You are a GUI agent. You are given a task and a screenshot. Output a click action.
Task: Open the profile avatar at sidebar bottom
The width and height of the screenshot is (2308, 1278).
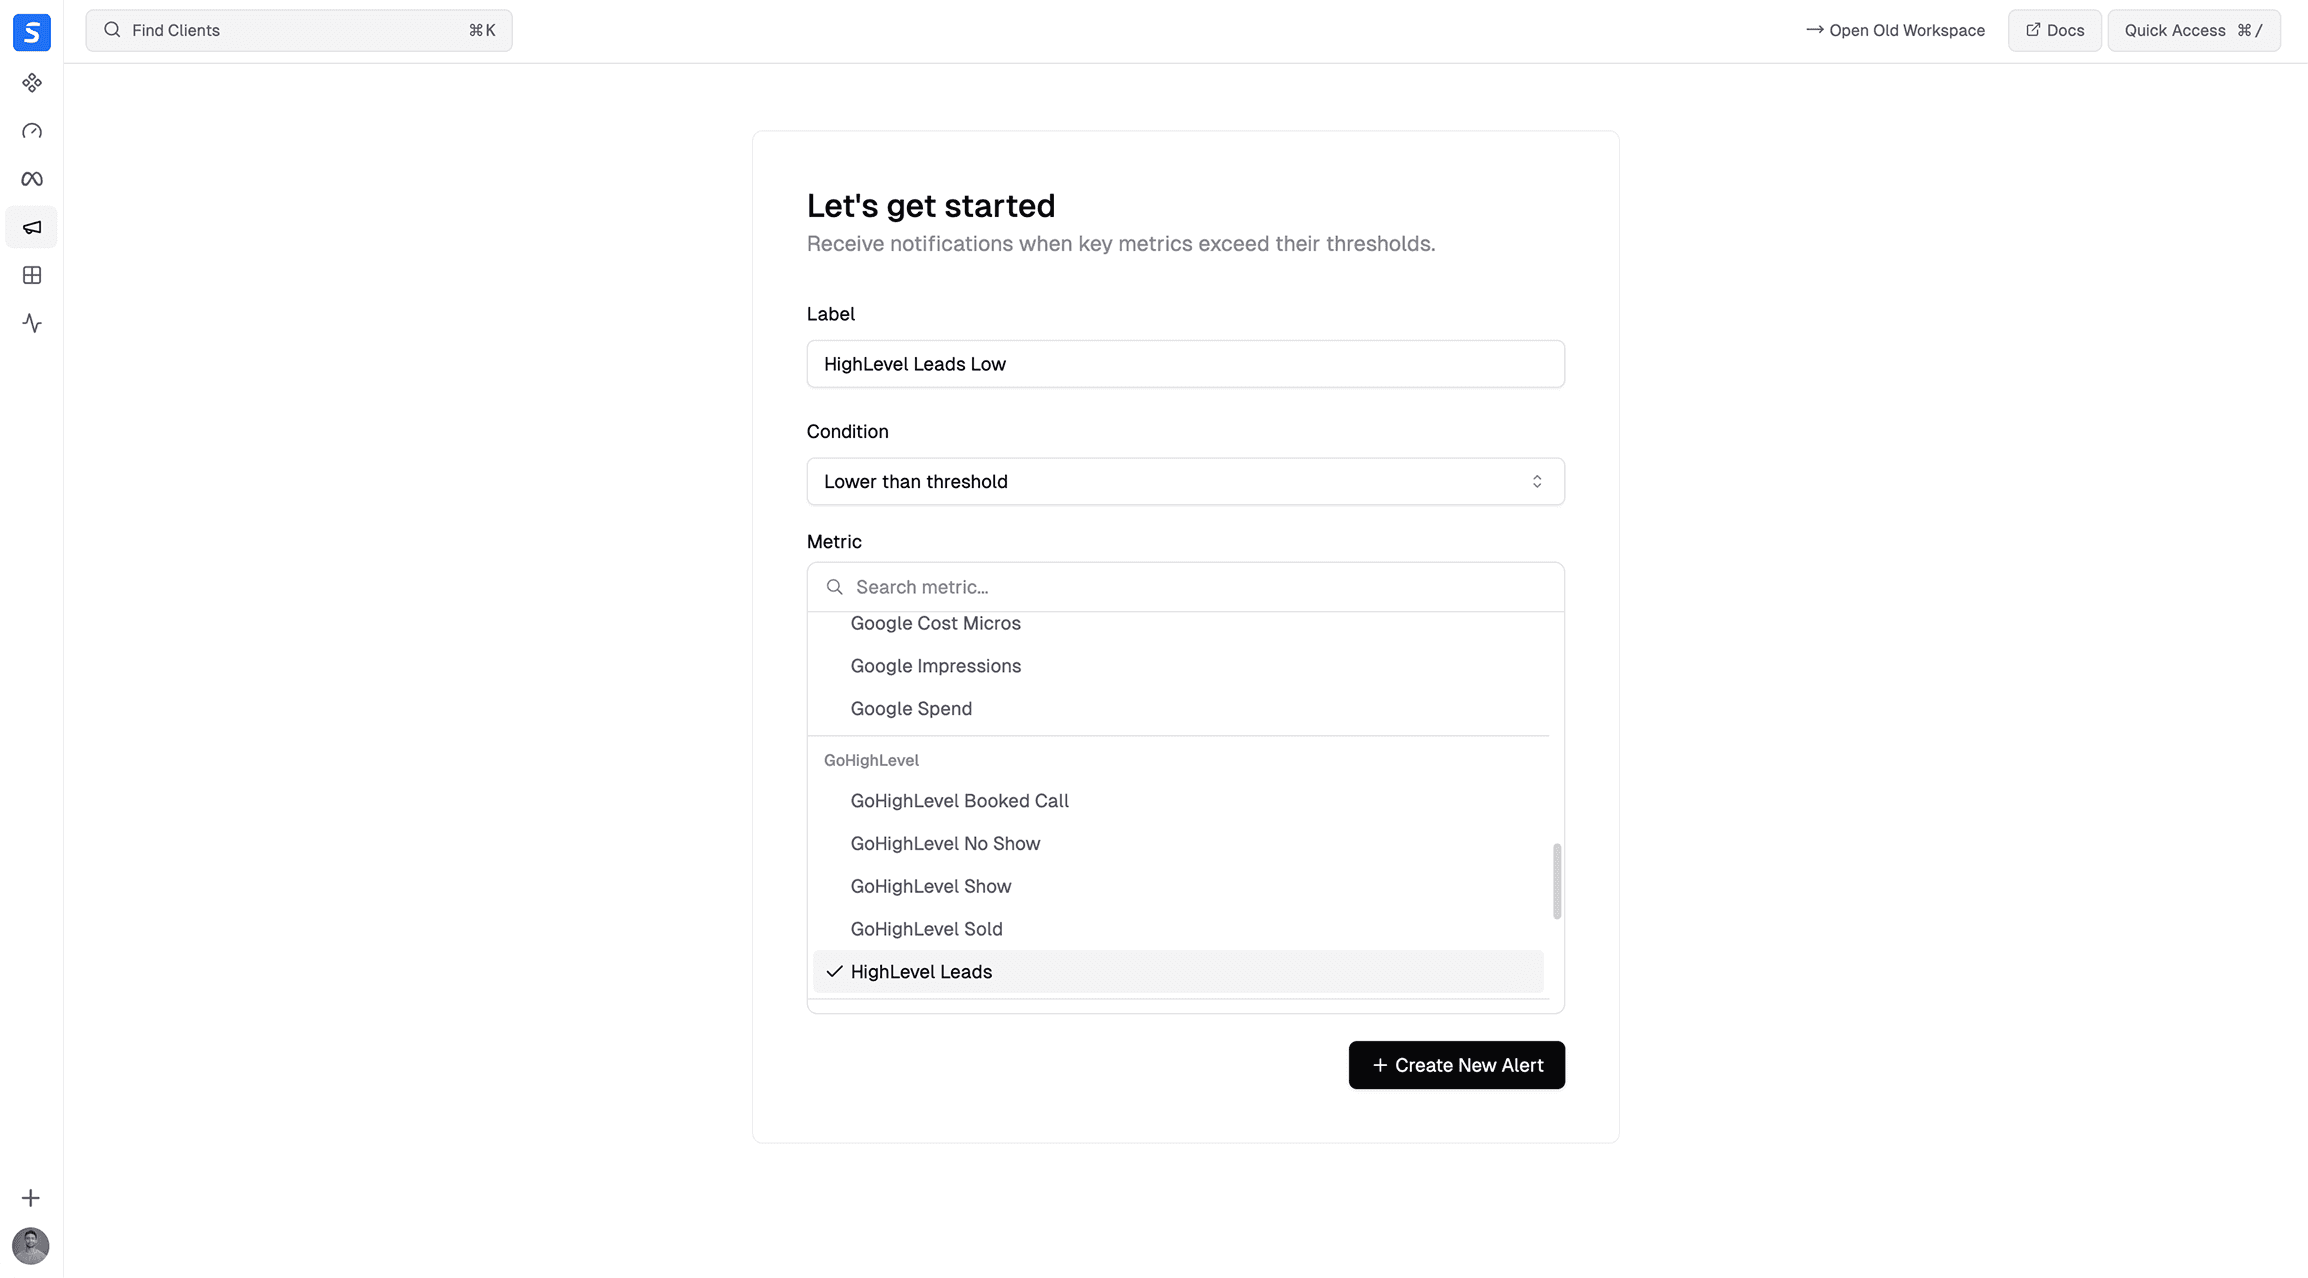tap(30, 1246)
